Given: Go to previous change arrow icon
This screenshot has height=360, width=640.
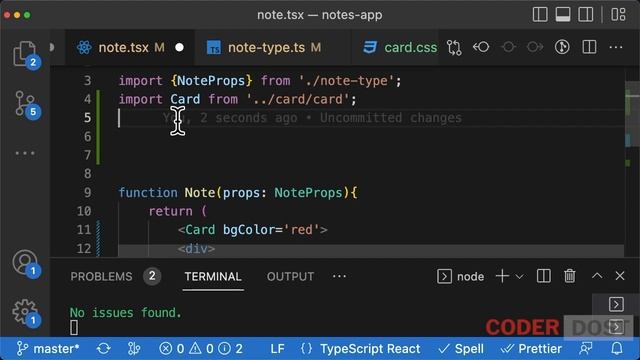Looking at the screenshot, I should click(481, 47).
